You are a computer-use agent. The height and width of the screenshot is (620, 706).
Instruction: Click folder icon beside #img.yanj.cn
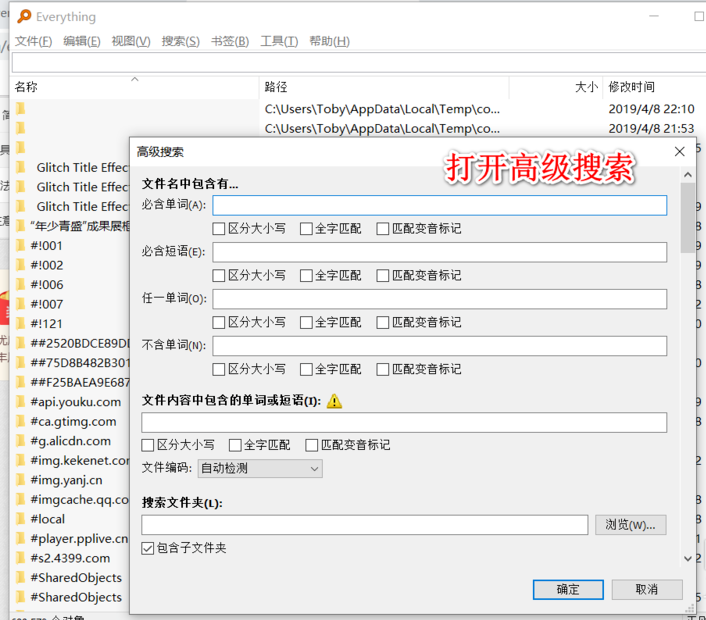tap(20, 480)
